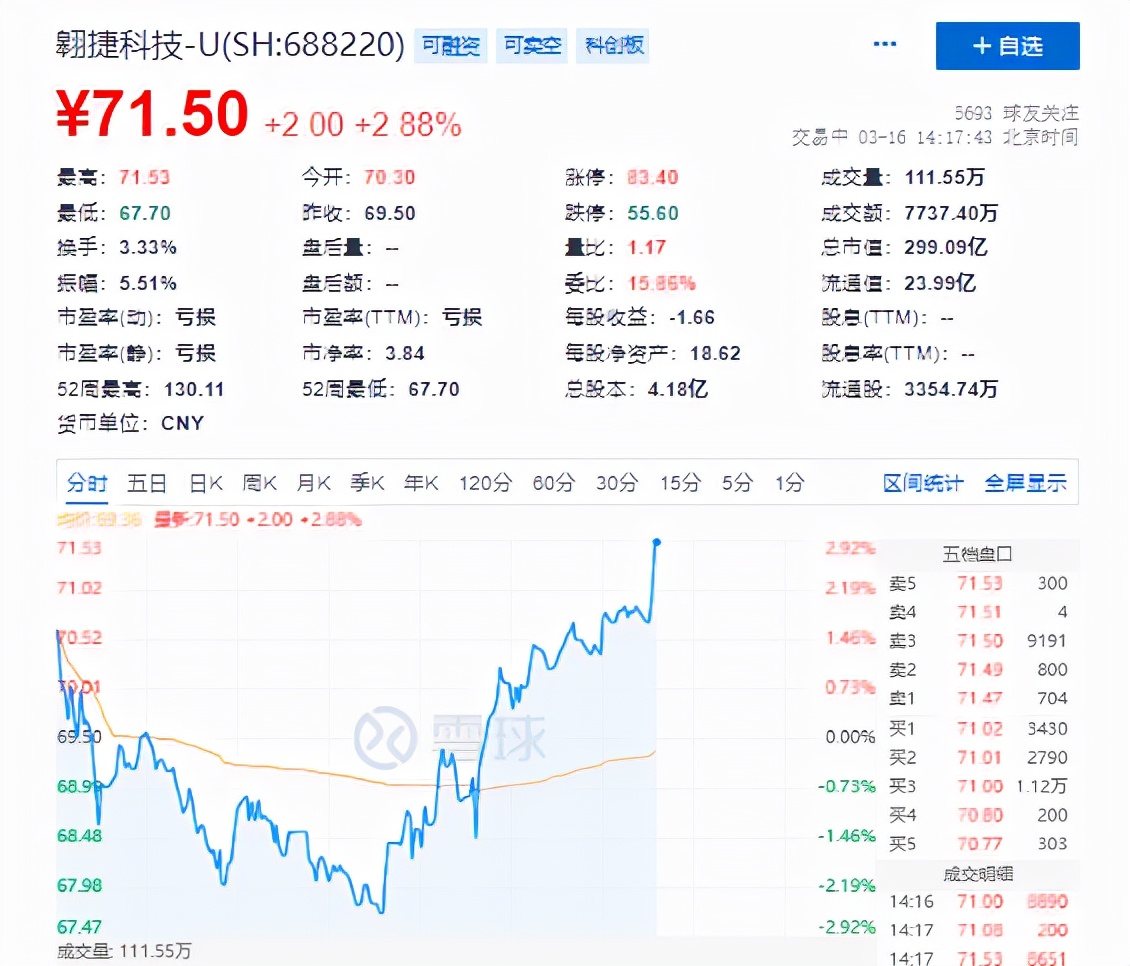Click the 量比 value 1.17

coord(646,247)
